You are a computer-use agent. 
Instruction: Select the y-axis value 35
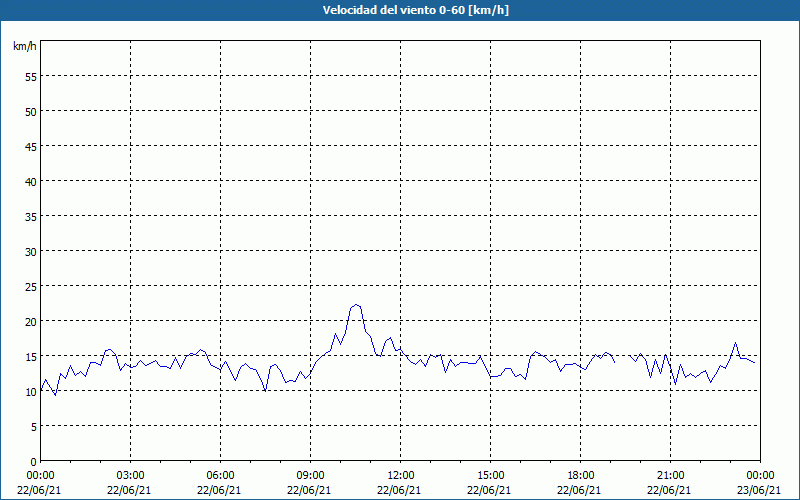tap(31, 217)
